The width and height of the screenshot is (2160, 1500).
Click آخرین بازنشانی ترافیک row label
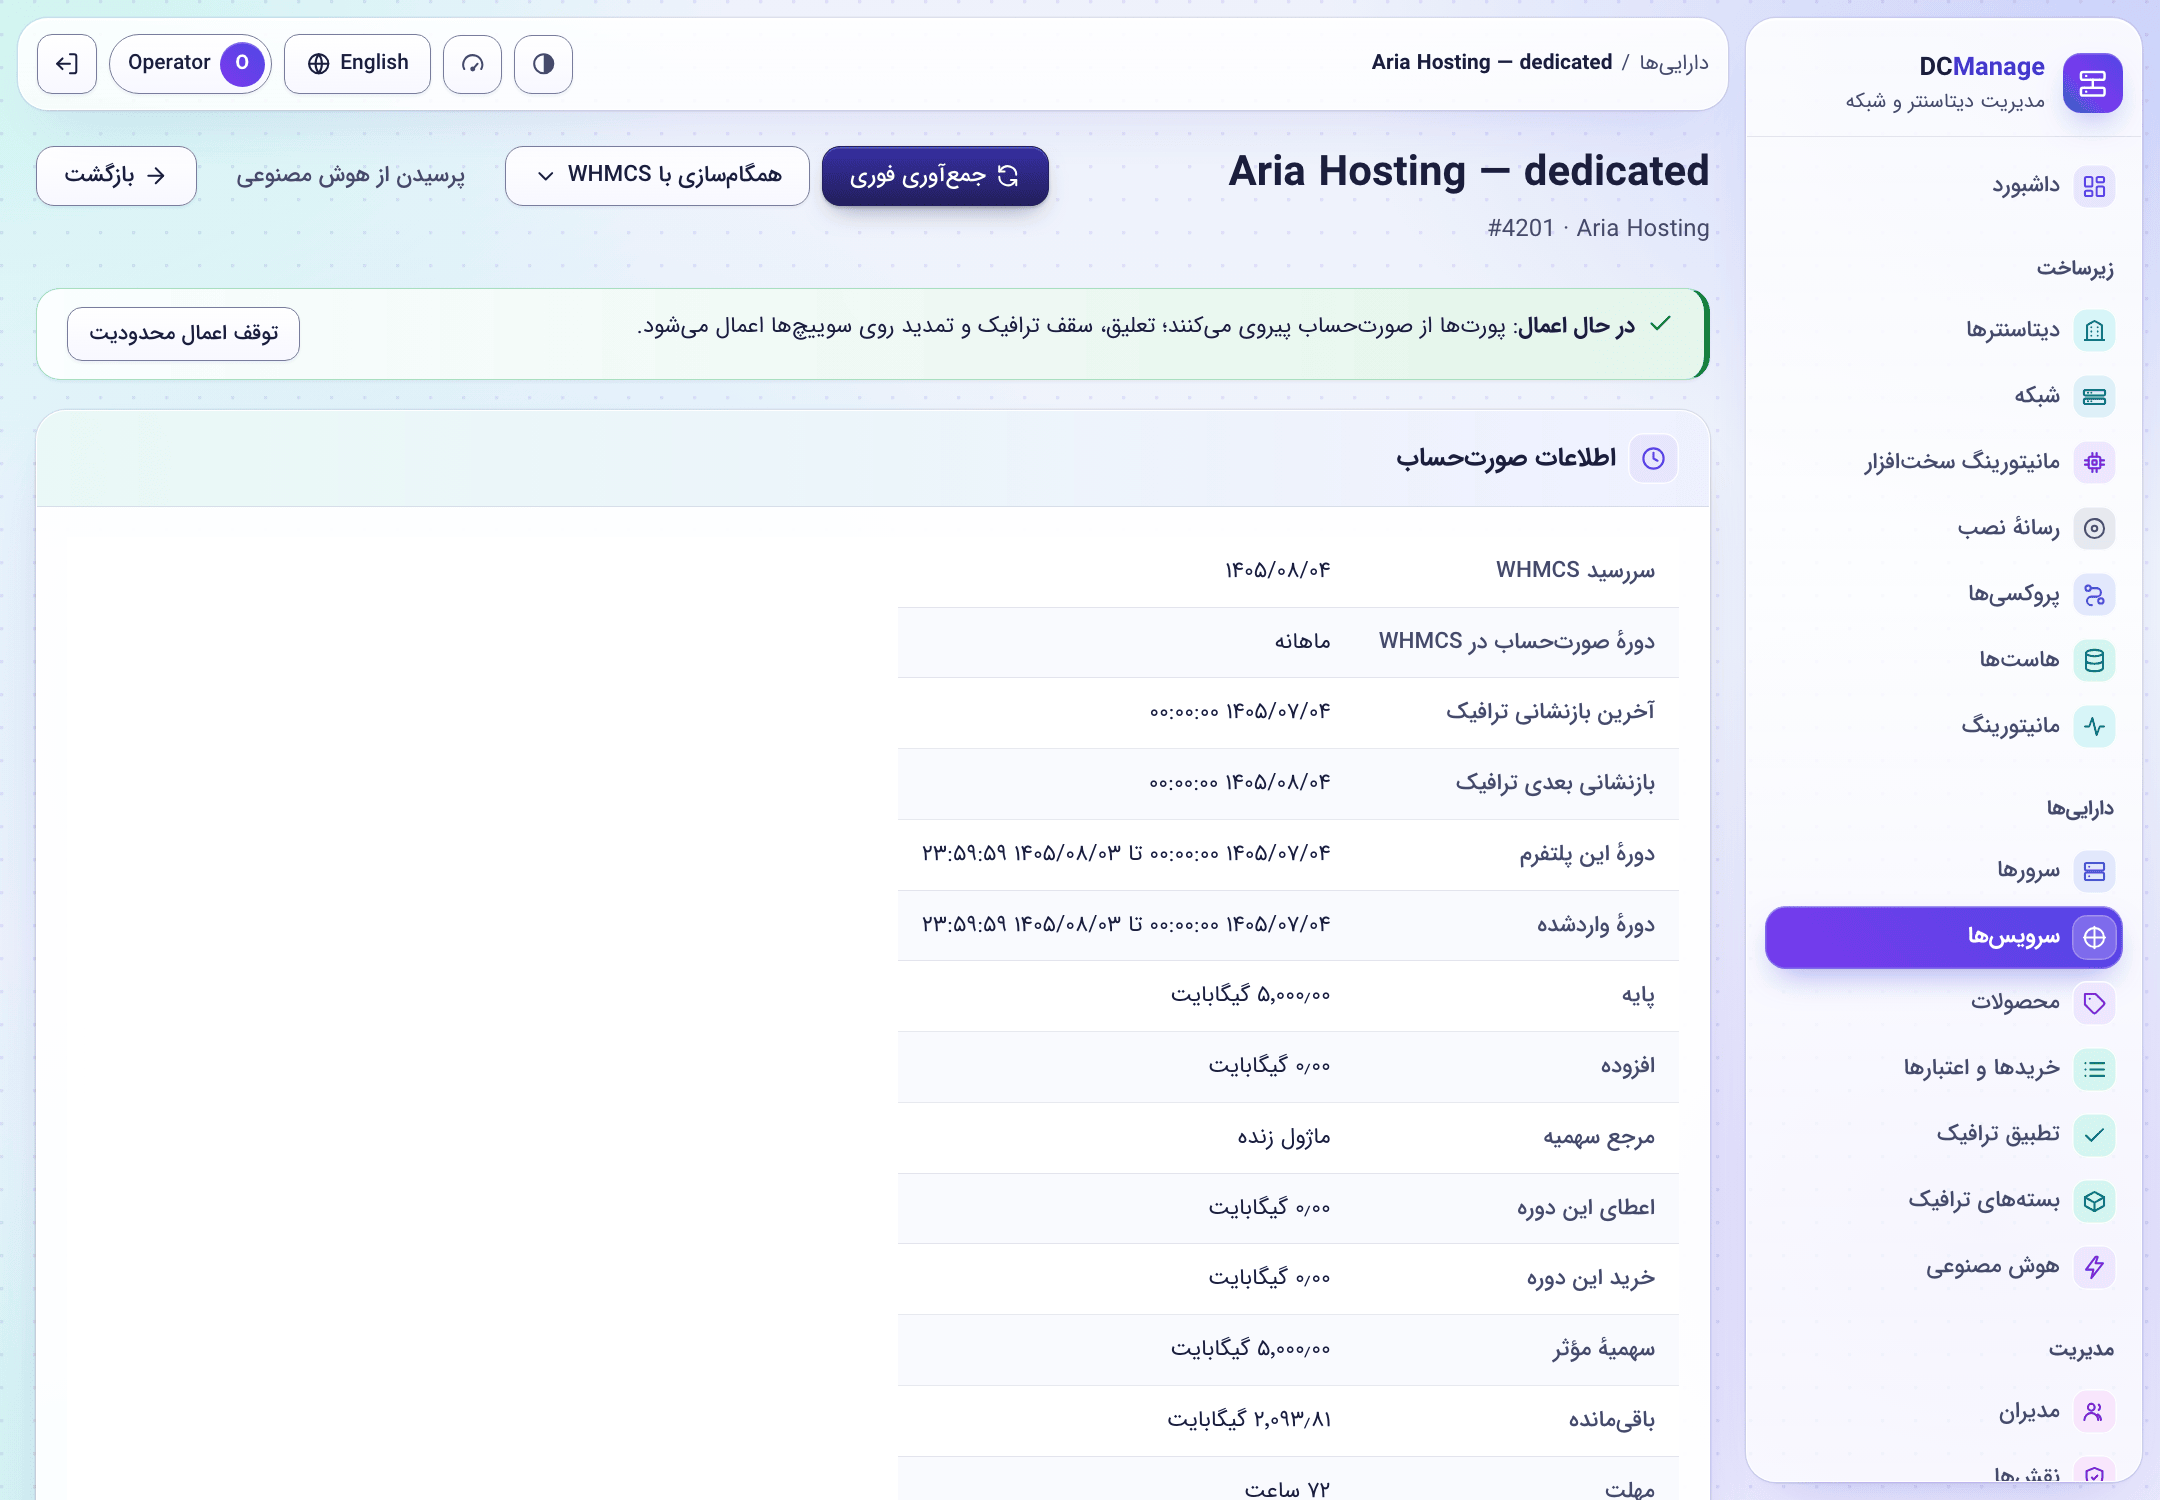click(x=1550, y=711)
